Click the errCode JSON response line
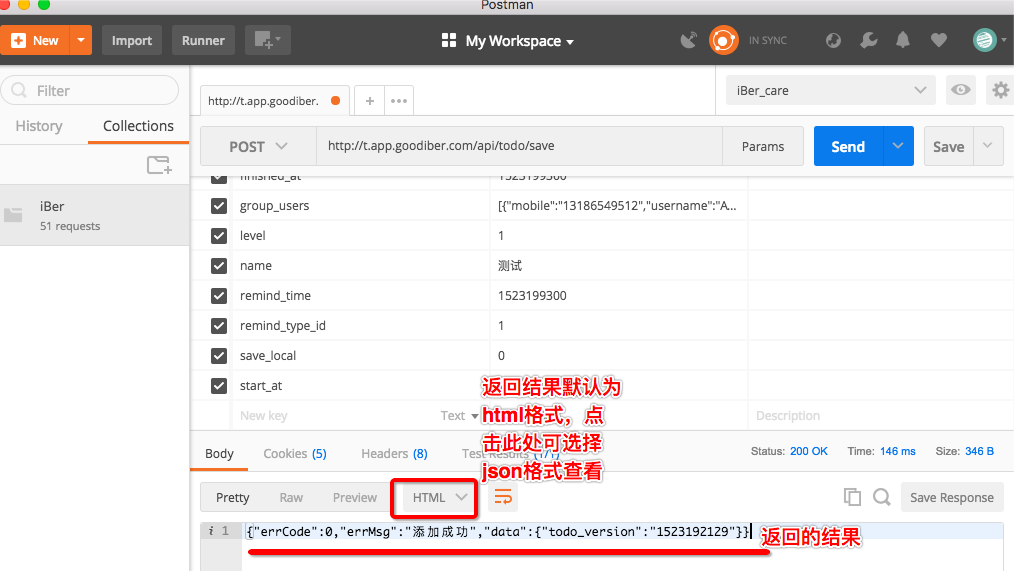 click(498, 532)
